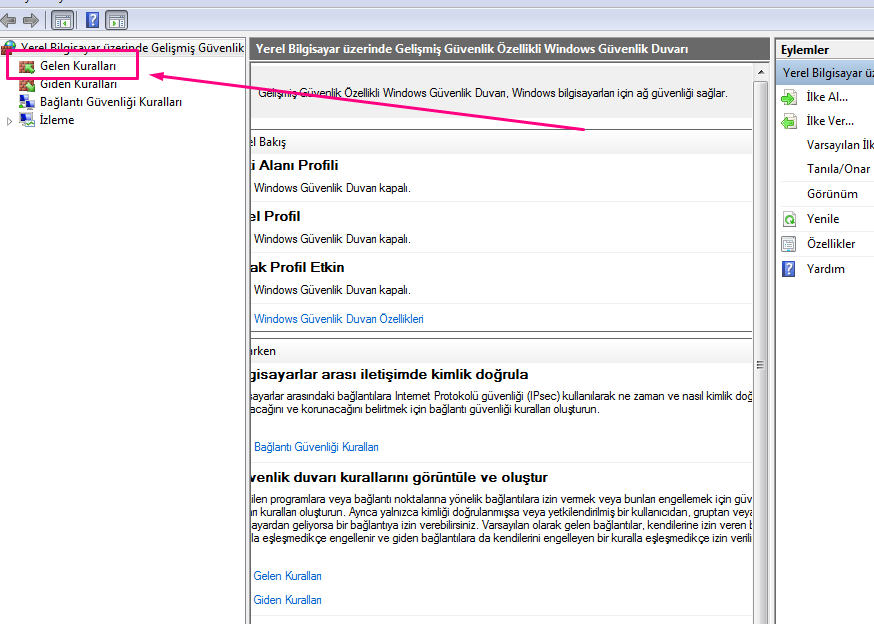Click the Özellikler action

(831, 244)
